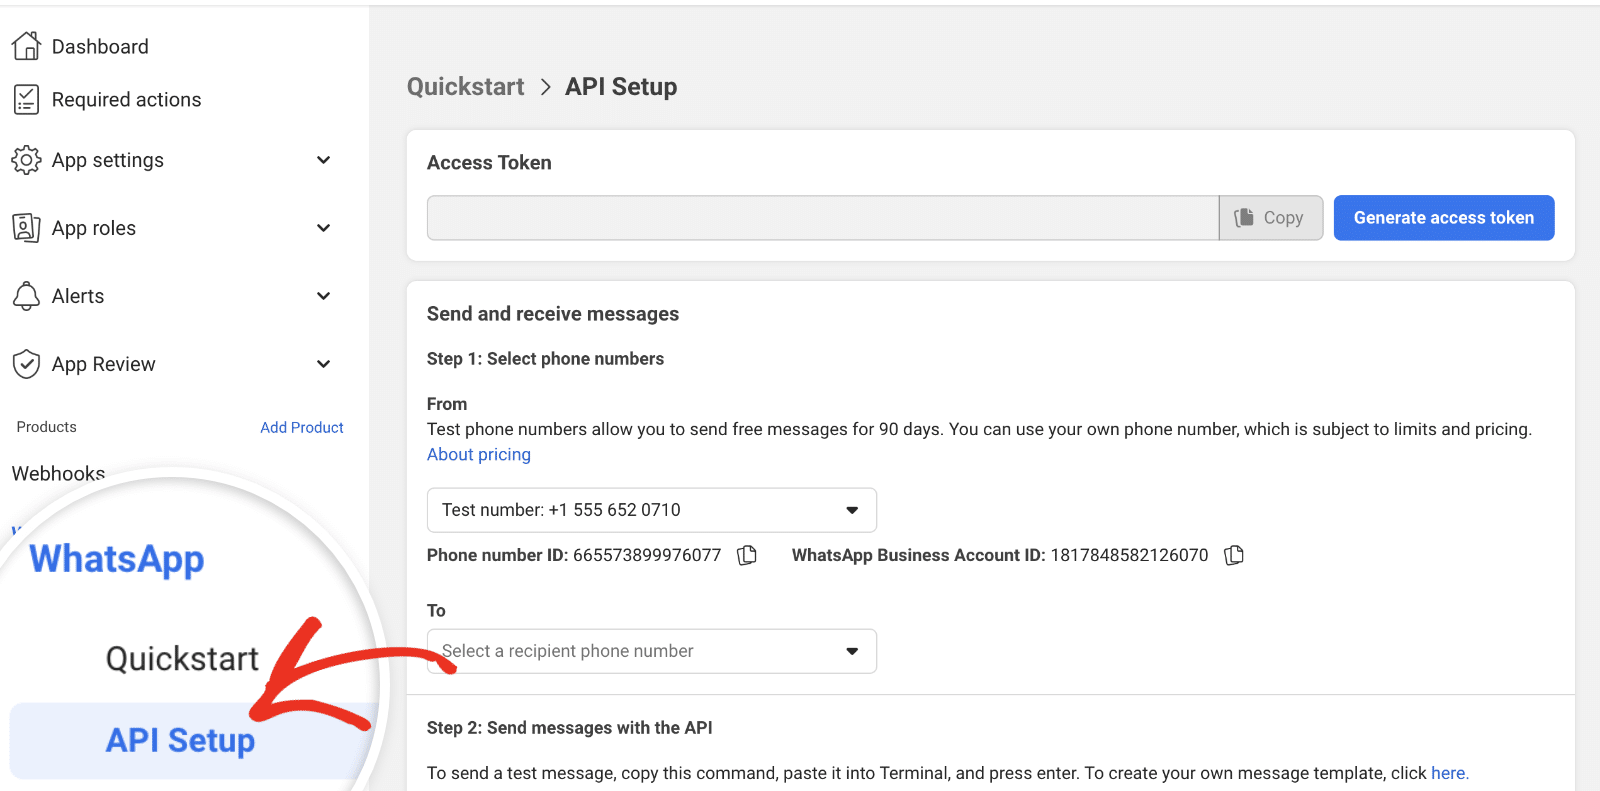Click the 'Step 2: Send messages with the API' heading

click(x=570, y=728)
